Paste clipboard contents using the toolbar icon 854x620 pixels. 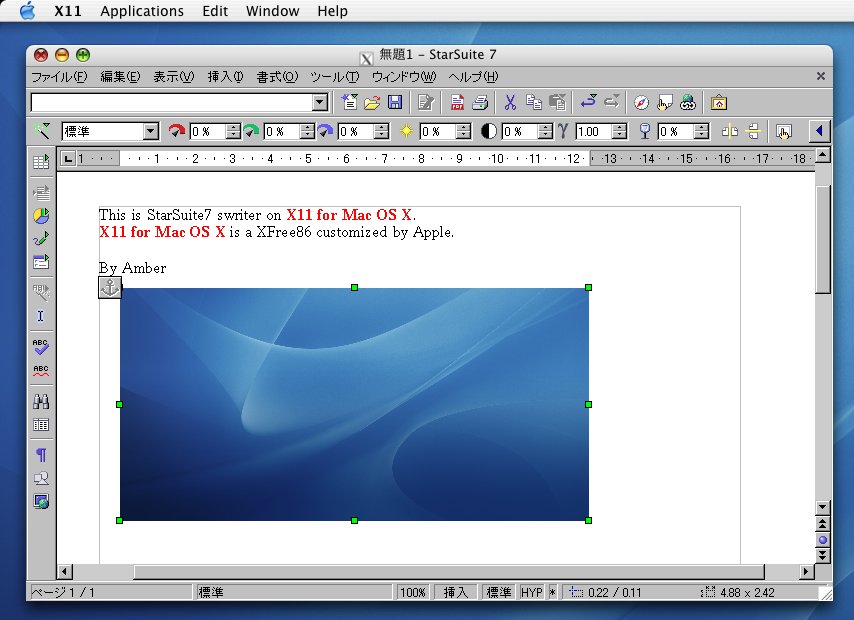[557, 102]
